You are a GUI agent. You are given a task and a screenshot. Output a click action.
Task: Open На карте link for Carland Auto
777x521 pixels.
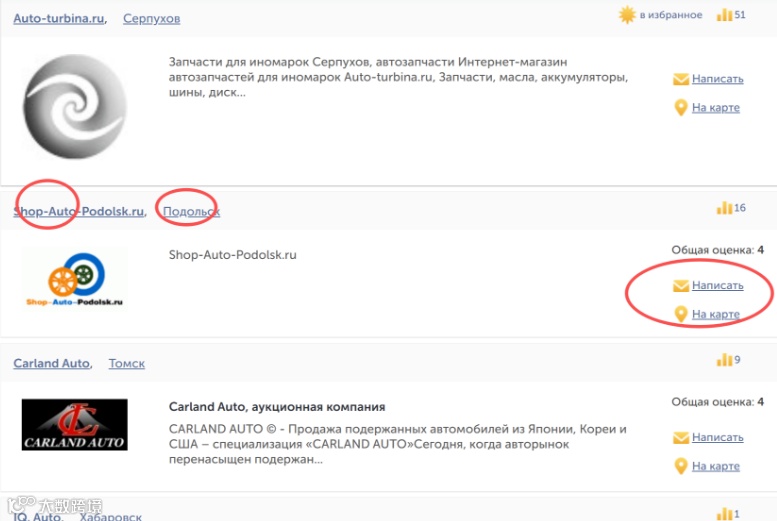tap(716, 466)
